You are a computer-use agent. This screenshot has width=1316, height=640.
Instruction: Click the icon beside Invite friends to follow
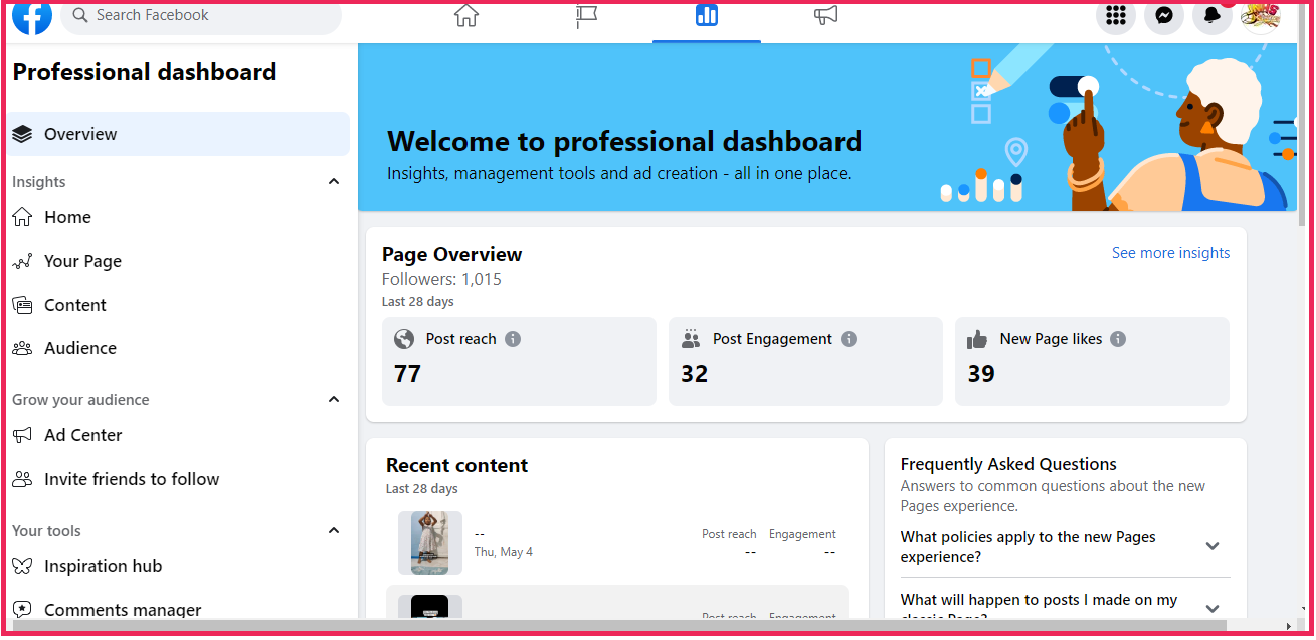tap(22, 479)
